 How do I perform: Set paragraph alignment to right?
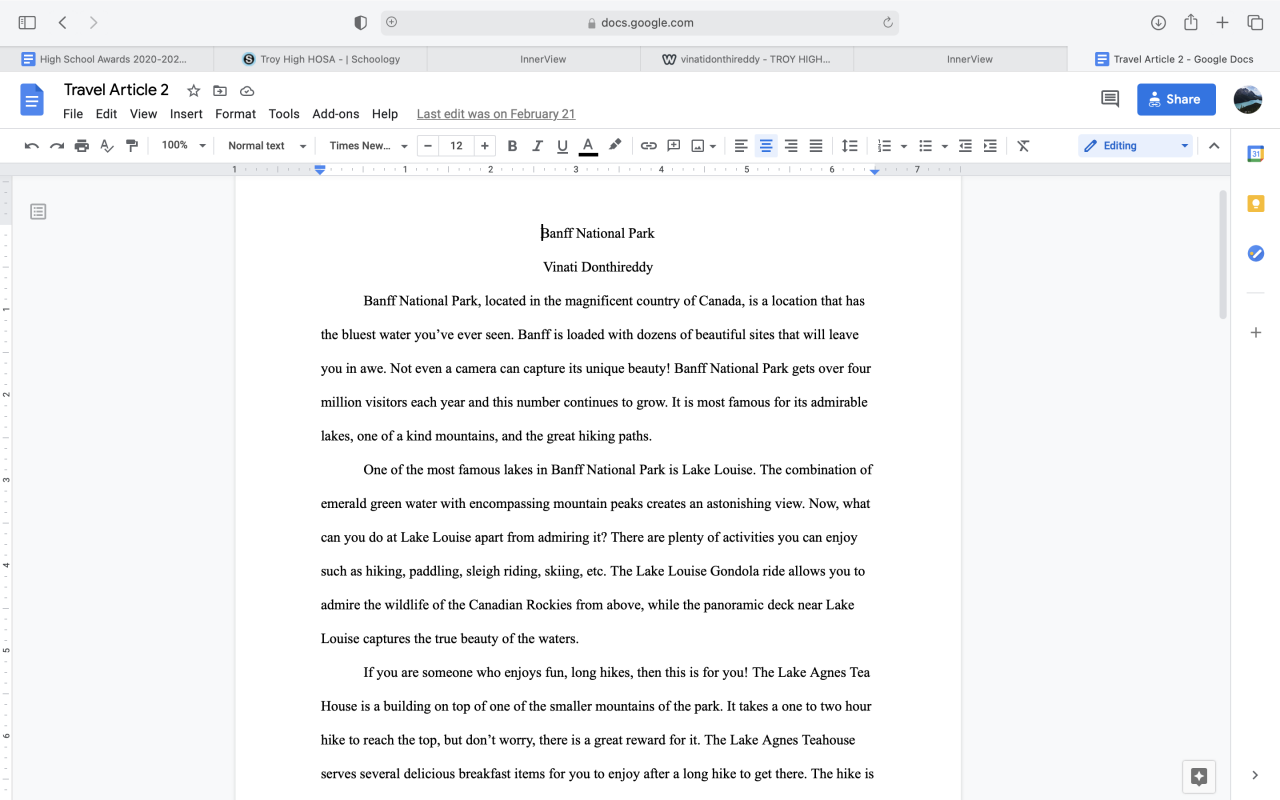791,146
